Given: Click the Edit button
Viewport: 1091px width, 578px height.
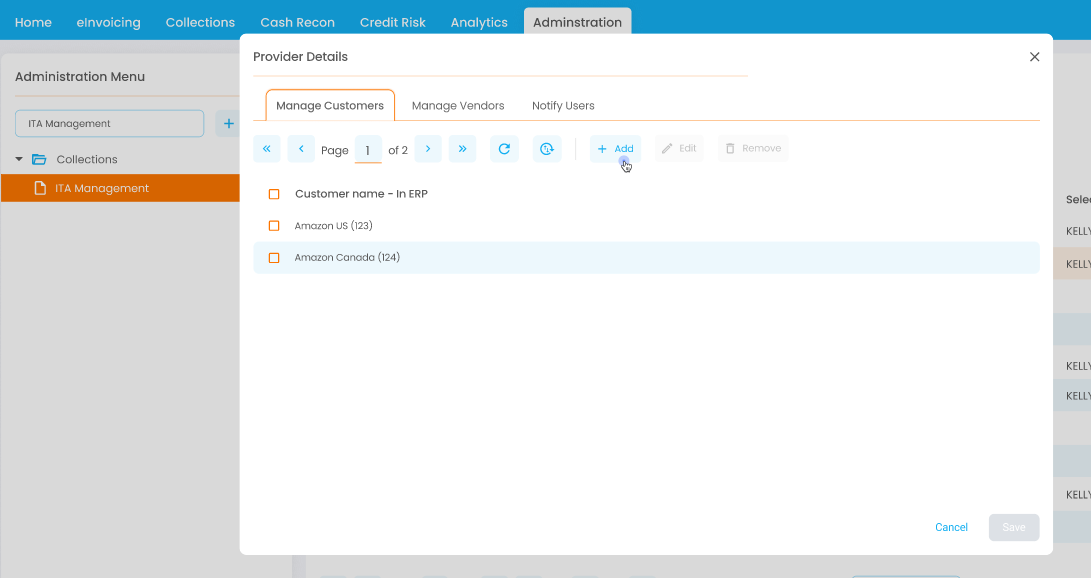Looking at the screenshot, I should pyautogui.click(x=679, y=149).
